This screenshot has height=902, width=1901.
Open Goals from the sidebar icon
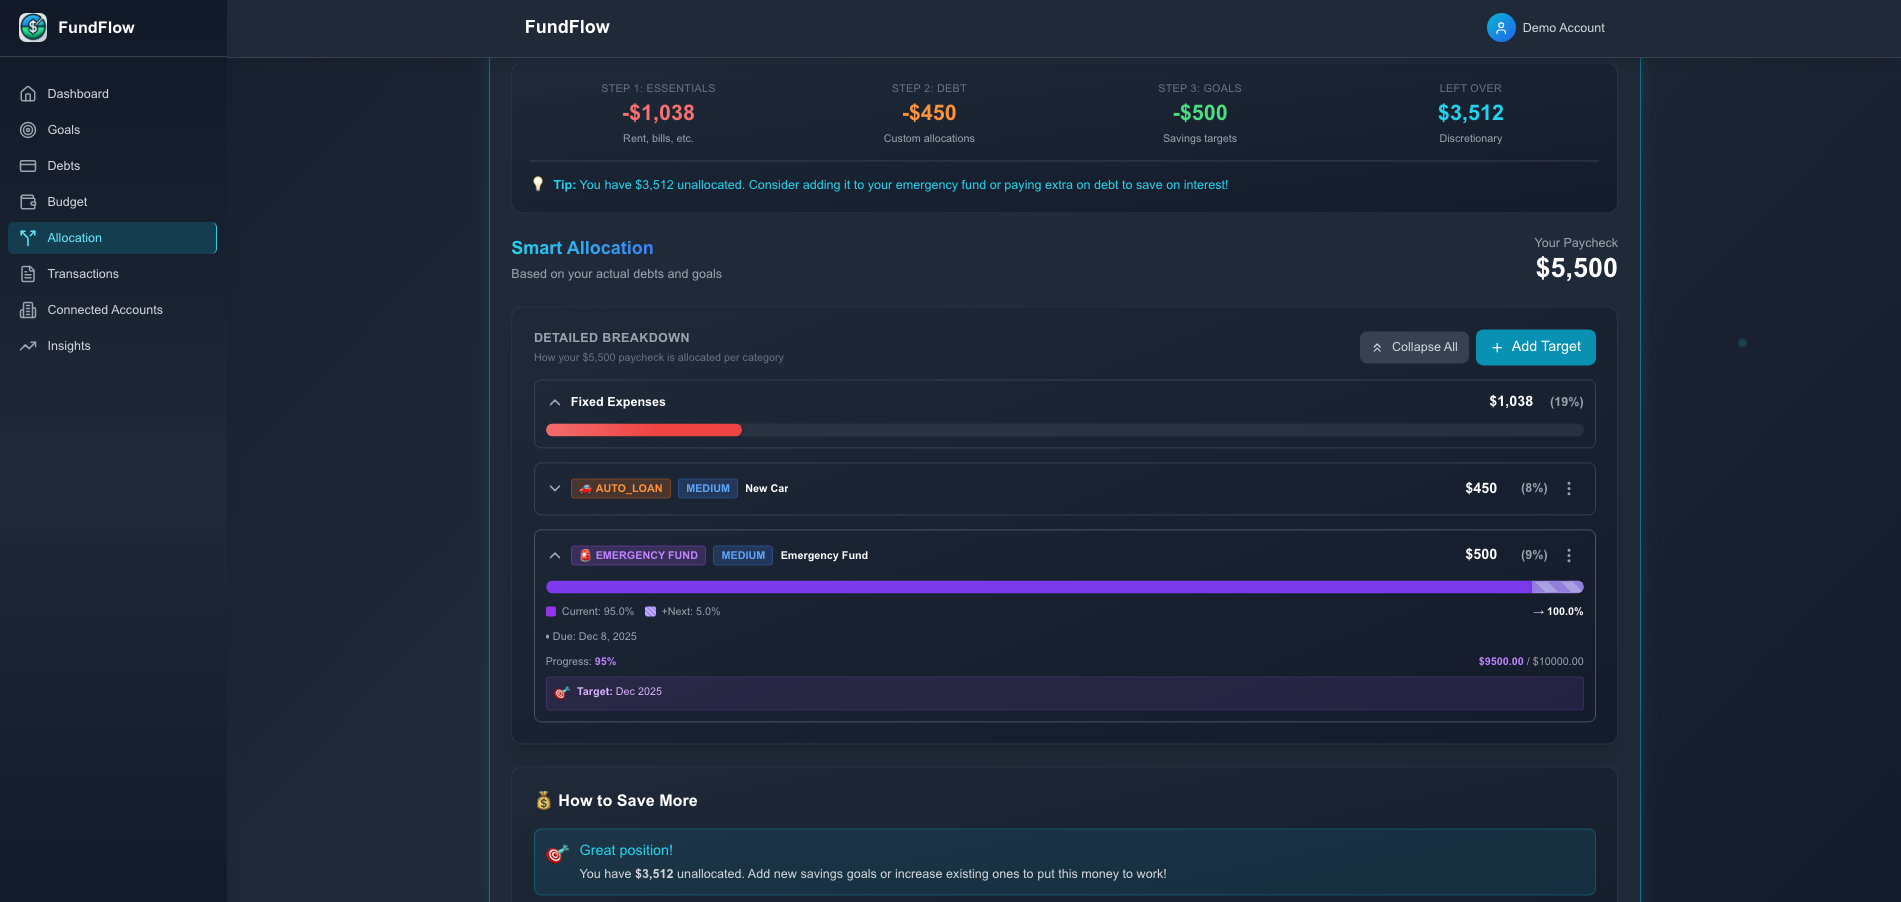(27, 129)
